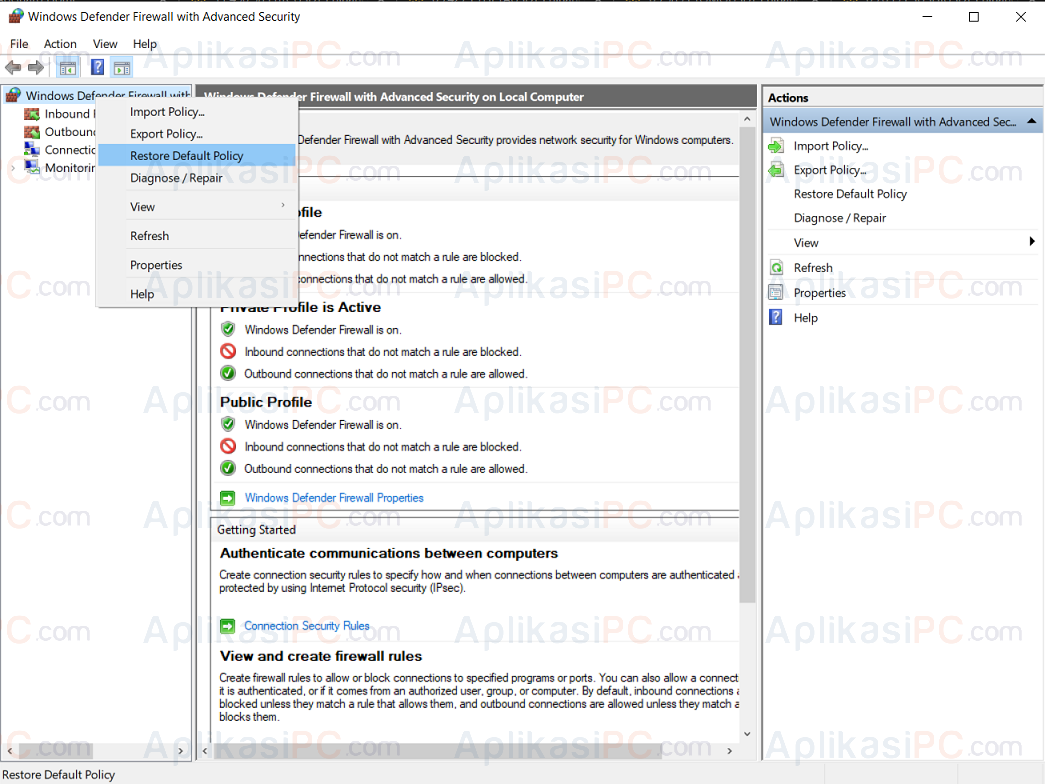Click the Help icon in Actions pane

(x=776, y=317)
